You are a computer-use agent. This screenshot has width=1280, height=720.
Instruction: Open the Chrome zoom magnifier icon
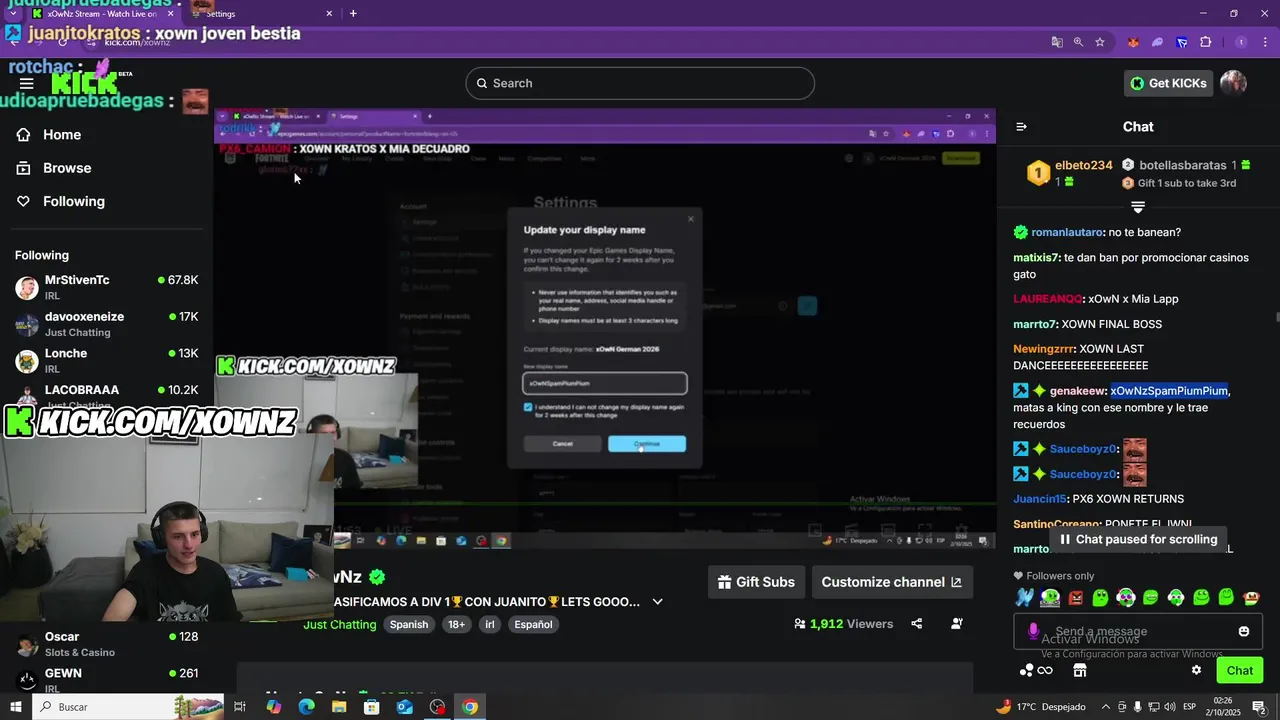(1078, 42)
